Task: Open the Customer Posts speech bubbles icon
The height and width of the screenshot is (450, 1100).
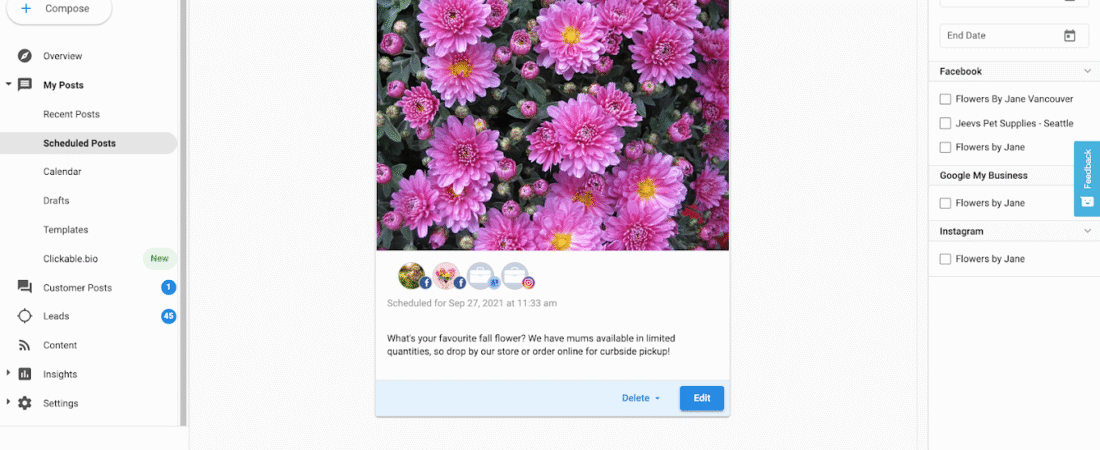Action: tap(25, 287)
